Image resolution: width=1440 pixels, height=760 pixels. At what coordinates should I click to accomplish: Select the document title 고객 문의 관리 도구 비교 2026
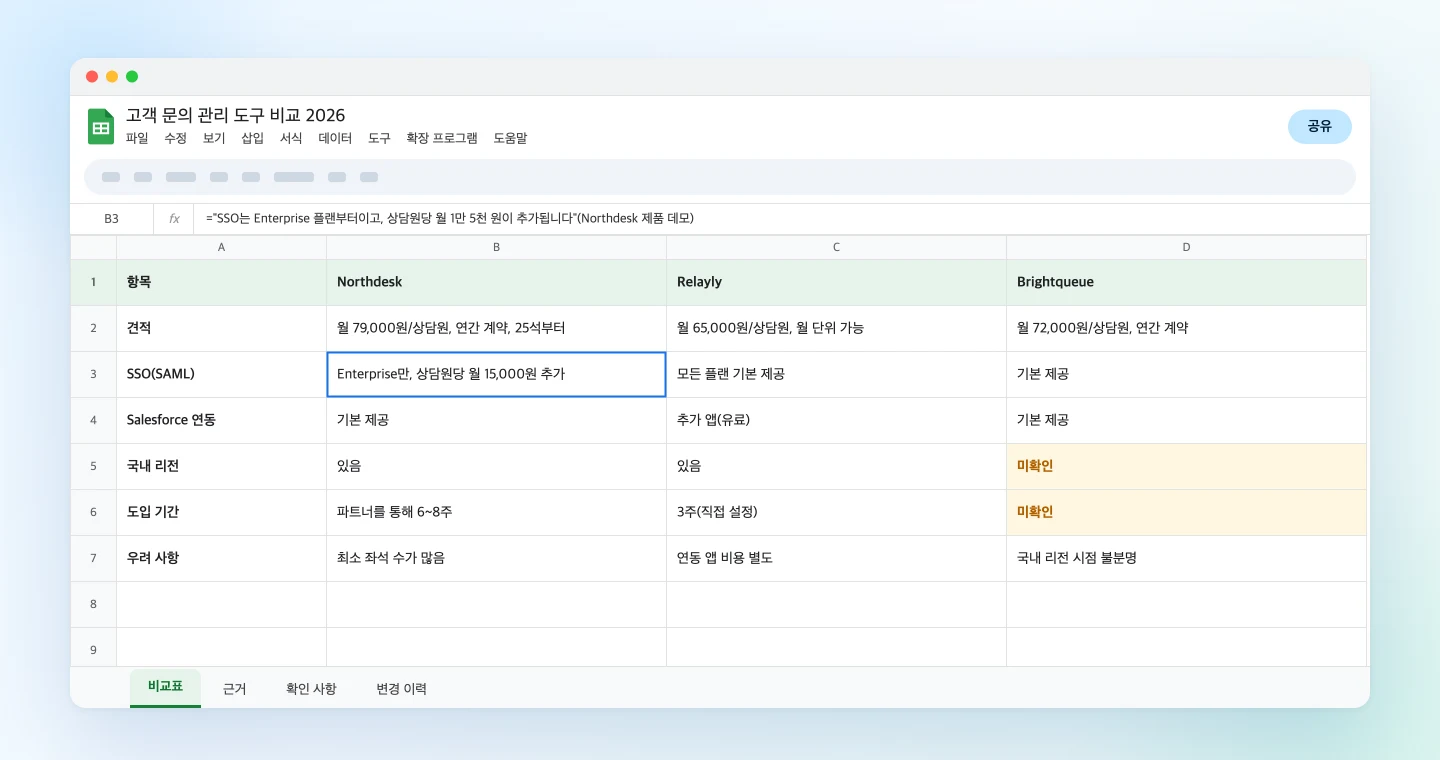point(236,115)
